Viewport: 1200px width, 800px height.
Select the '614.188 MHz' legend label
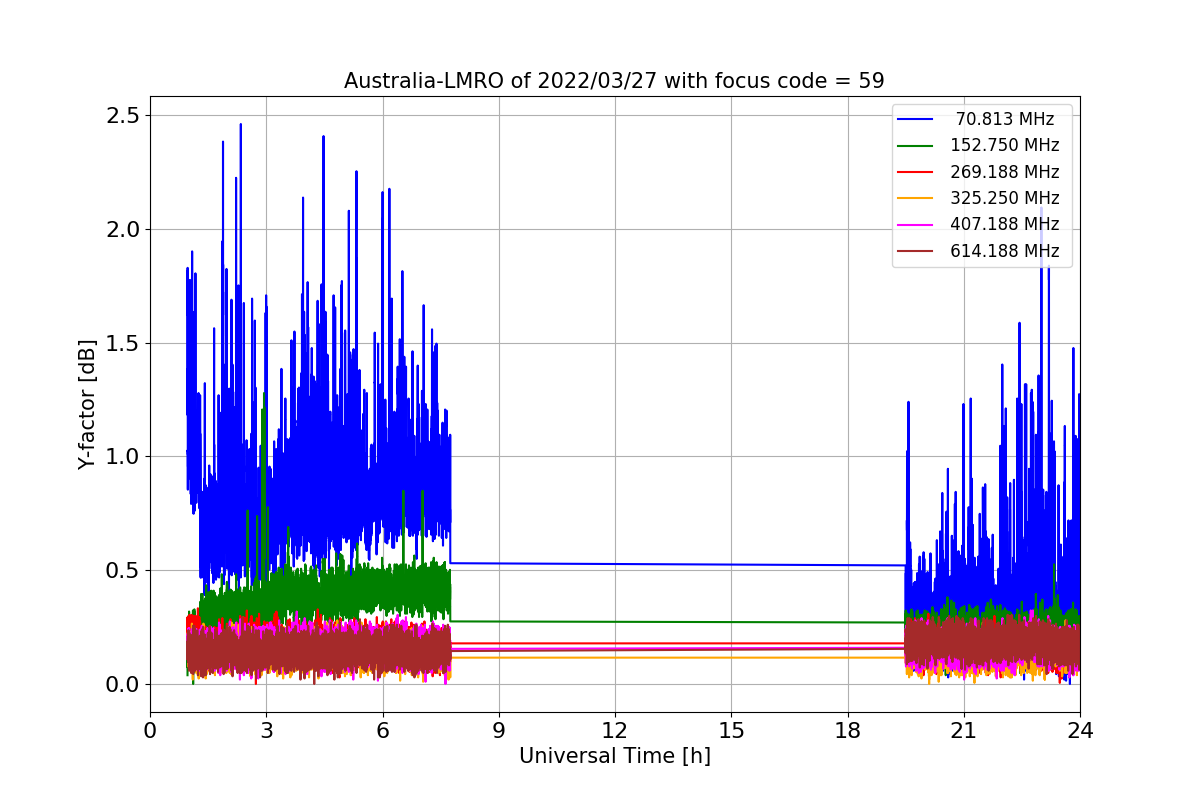pyautogui.click(x=1005, y=251)
